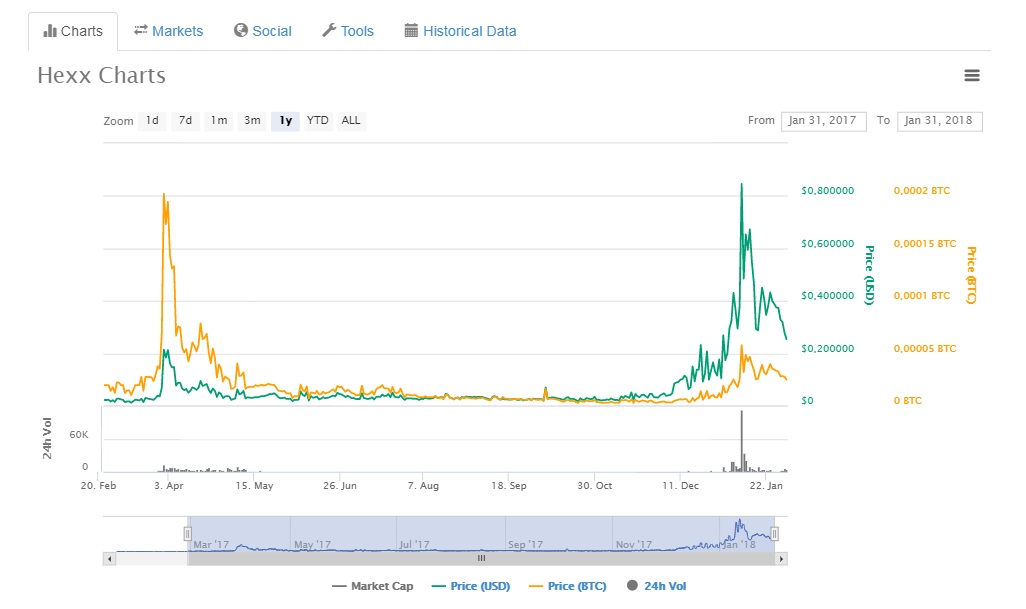Click the navigator right scroll arrow
The image size is (1026, 609).
click(x=781, y=559)
